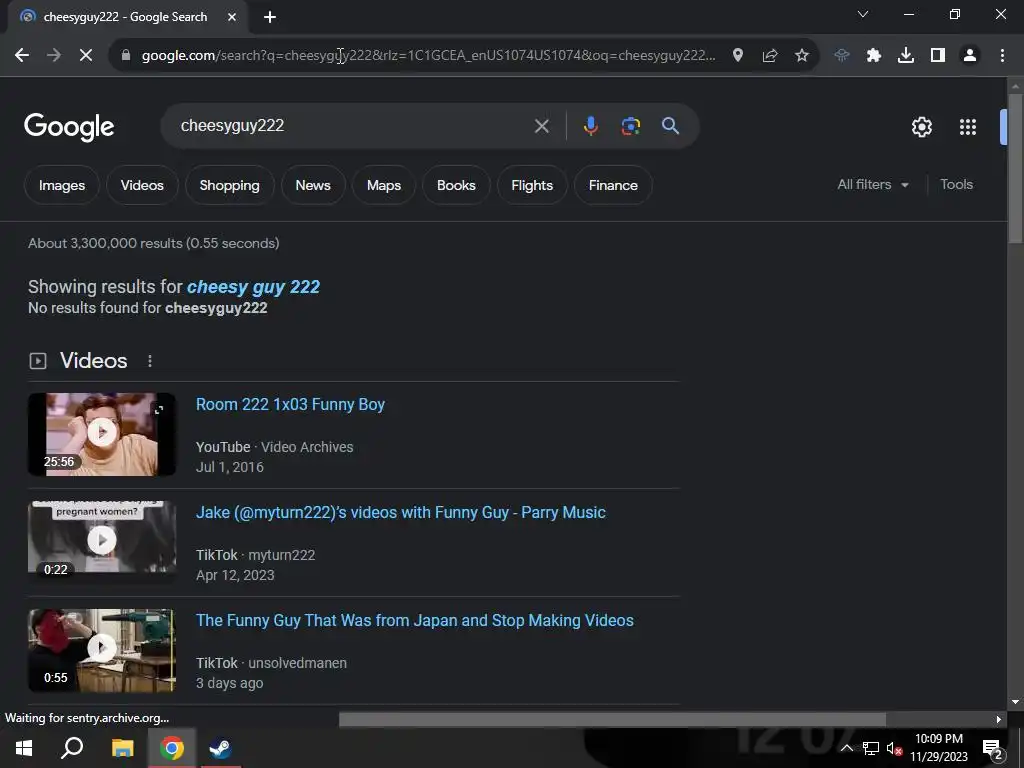Image resolution: width=1024 pixels, height=768 pixels.
Task: Click the Google logo
Action: 69,127
